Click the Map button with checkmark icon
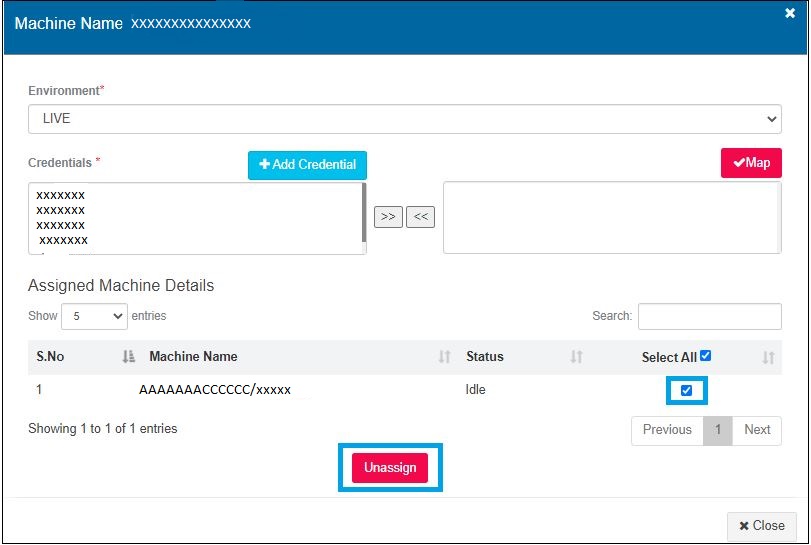The image size is (811, 545). pyautogui.click(x=751, y=163)
